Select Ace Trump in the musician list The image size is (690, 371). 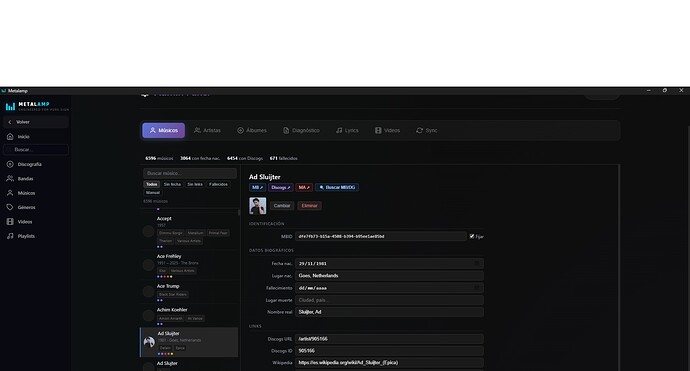point(189,292)
